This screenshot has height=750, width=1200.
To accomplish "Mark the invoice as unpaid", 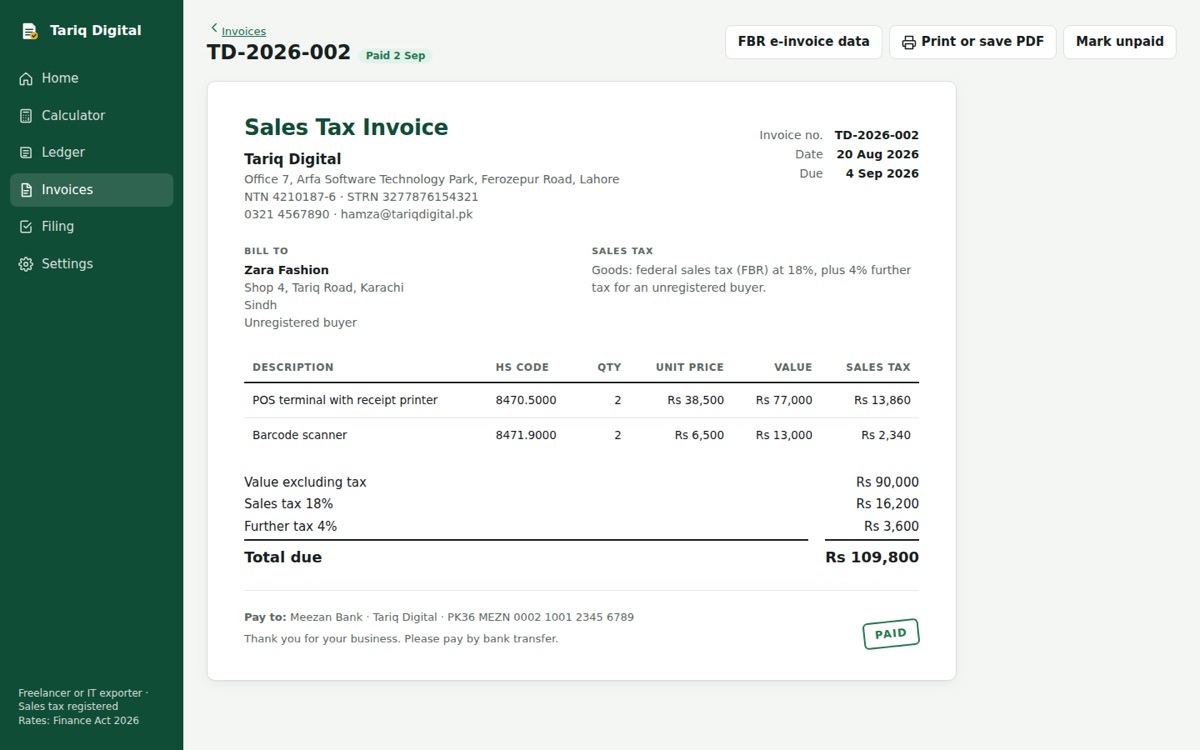I will (x=1120, y=42).
